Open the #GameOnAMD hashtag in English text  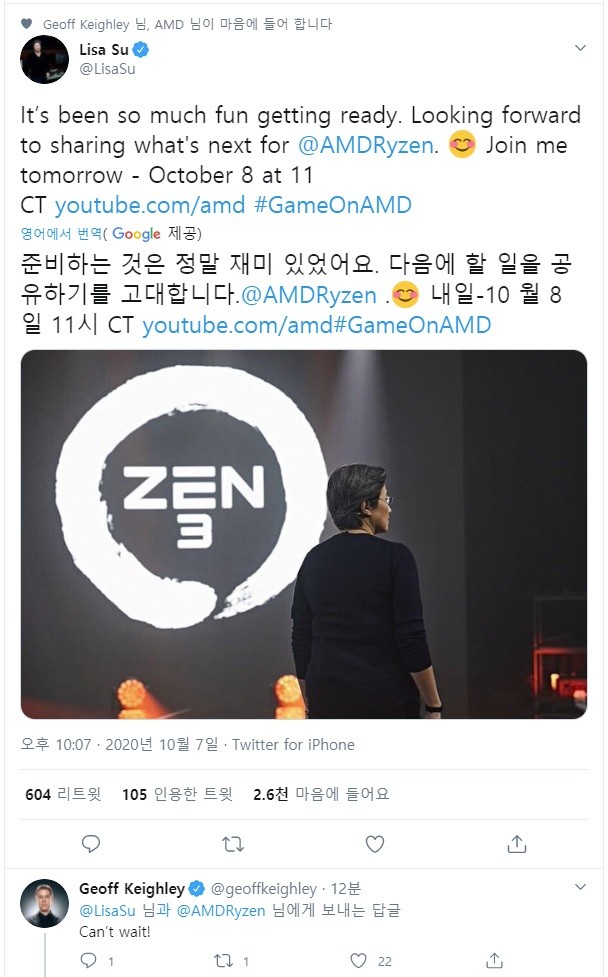(333, 205)
